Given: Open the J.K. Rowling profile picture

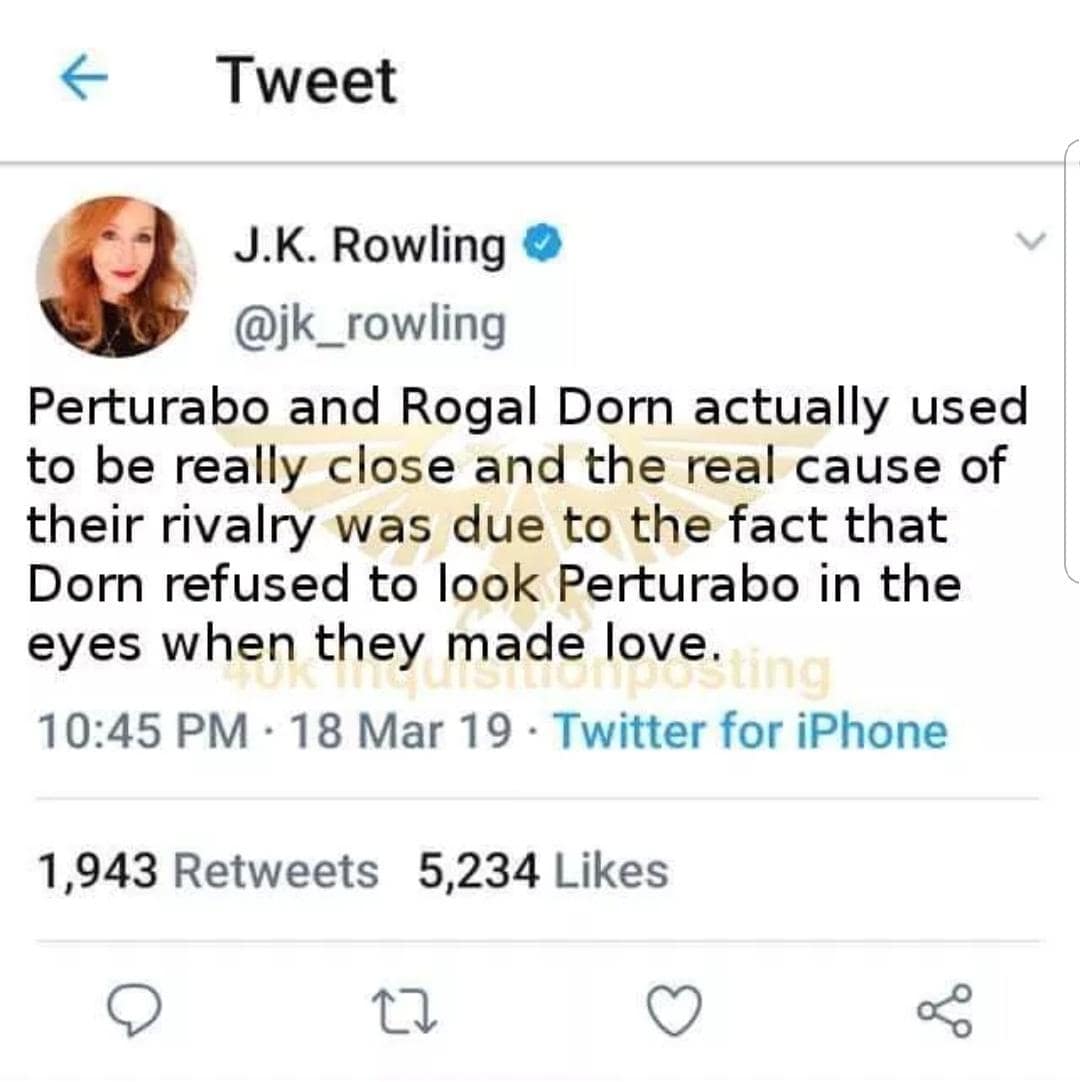Looking at the screenshot, I should pos(116,277).
